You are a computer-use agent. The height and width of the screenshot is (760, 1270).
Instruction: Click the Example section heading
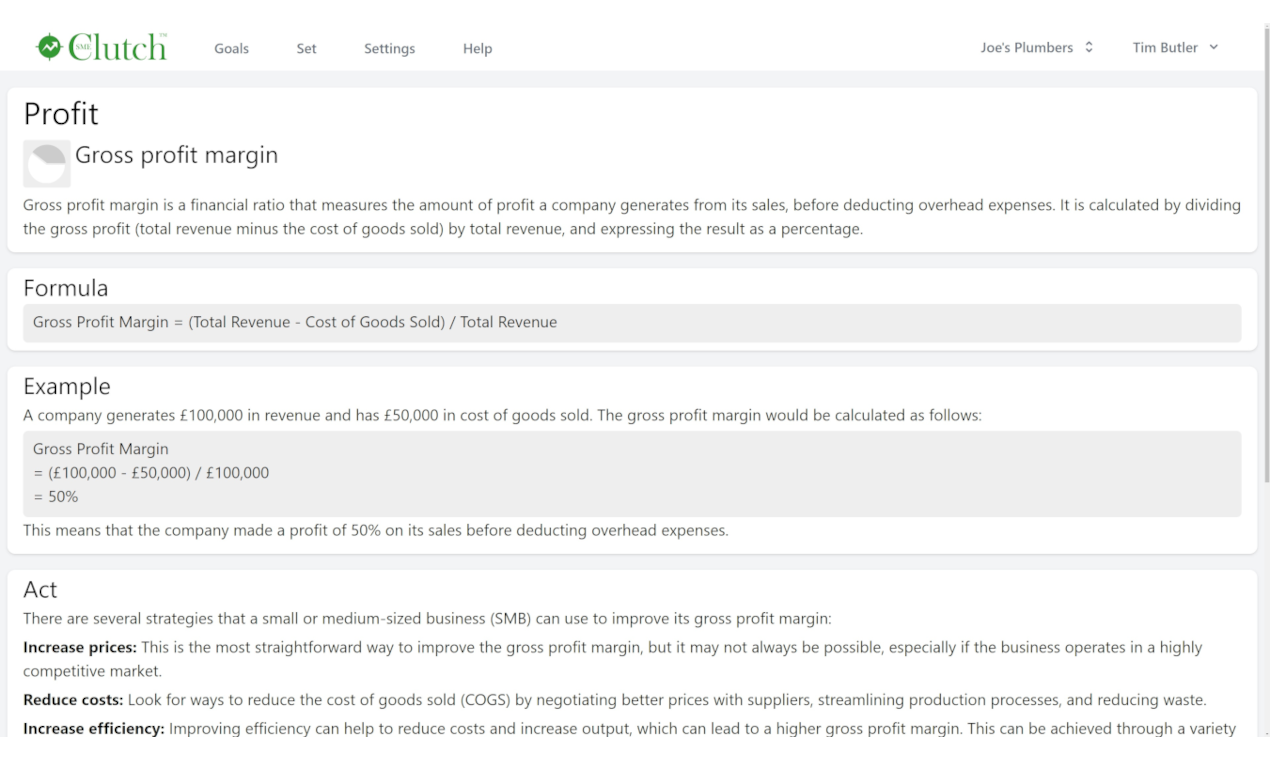pos(67,386)
